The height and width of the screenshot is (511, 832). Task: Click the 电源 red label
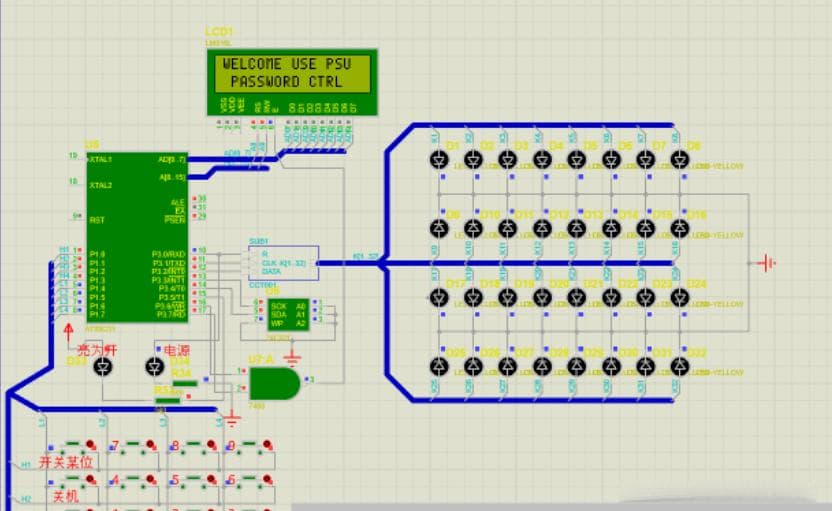coord(176,351)
